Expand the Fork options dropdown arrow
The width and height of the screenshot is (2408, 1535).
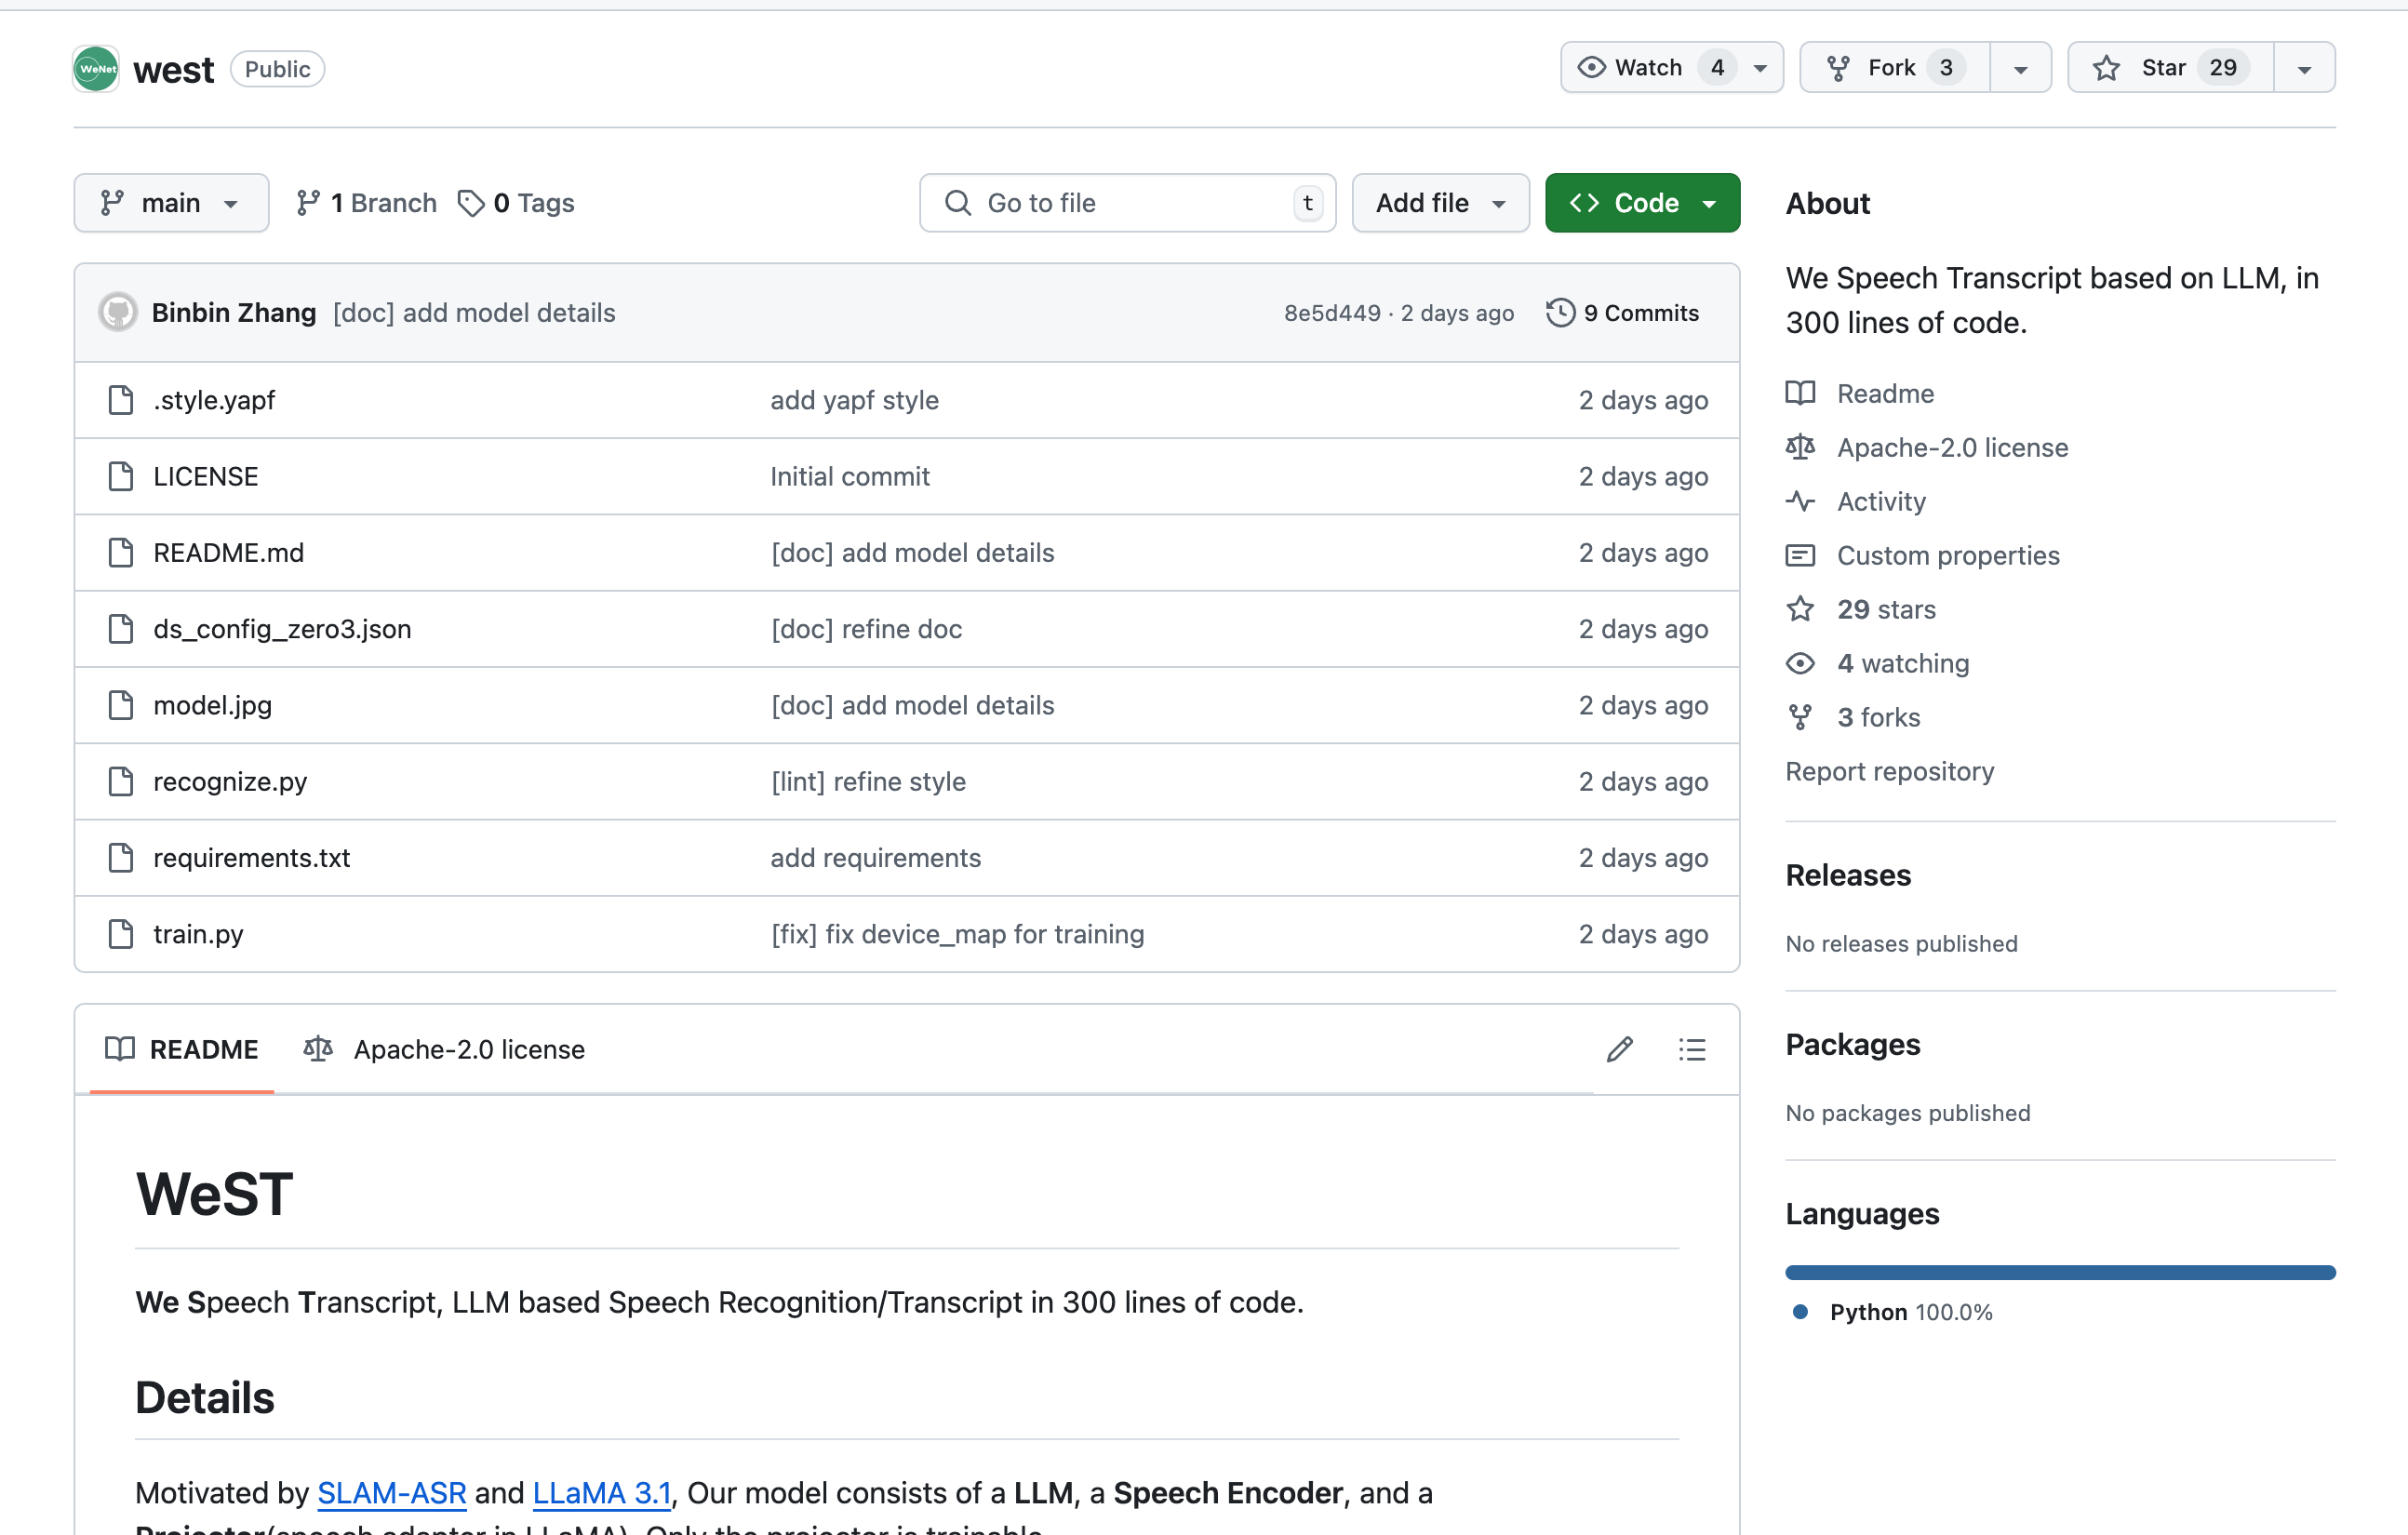(2021, 68)
